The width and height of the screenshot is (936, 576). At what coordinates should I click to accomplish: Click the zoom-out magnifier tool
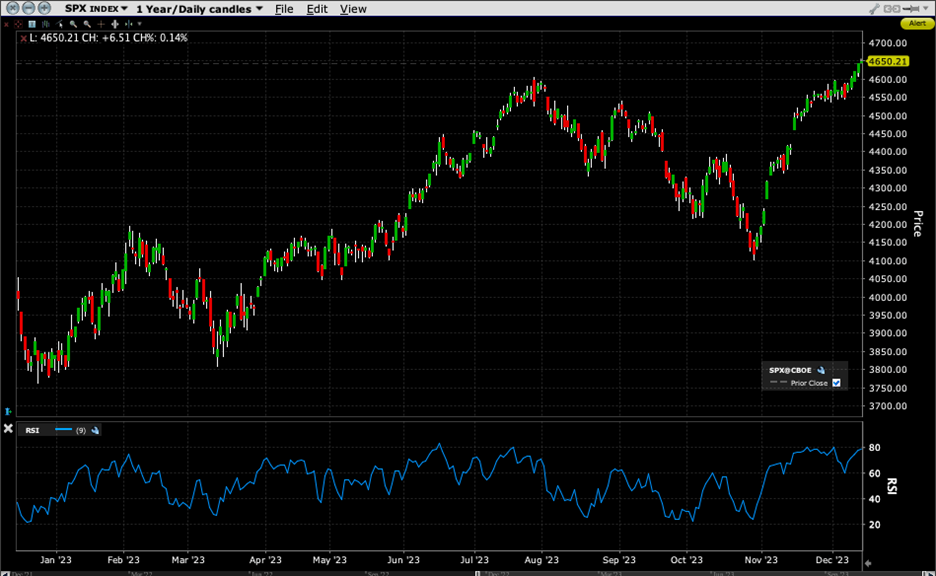85,23
